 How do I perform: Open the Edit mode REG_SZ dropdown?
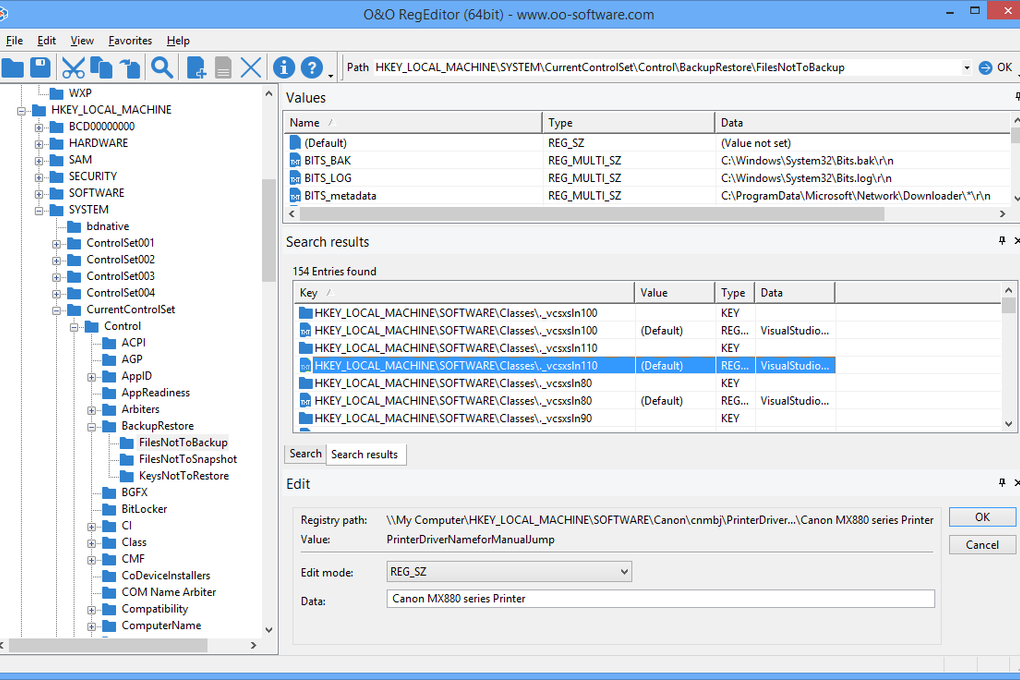(x=509, y=571)
